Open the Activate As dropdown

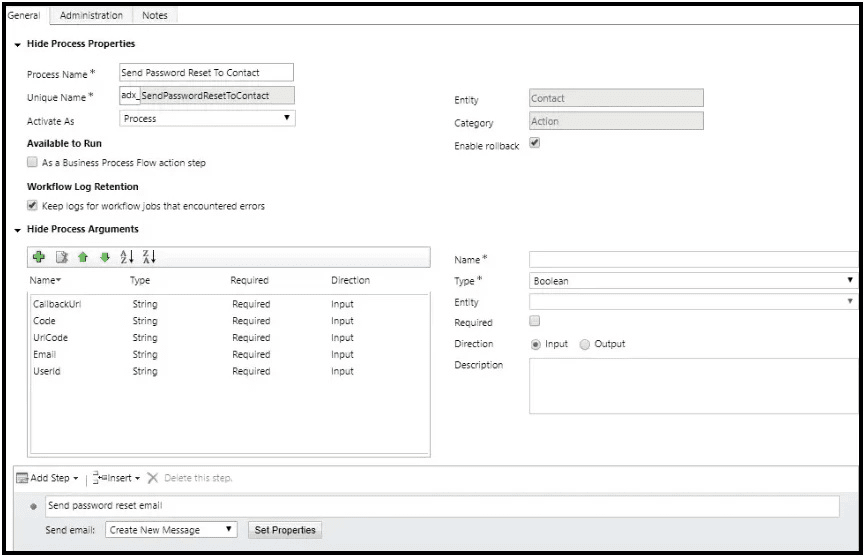tap(207, 118)
